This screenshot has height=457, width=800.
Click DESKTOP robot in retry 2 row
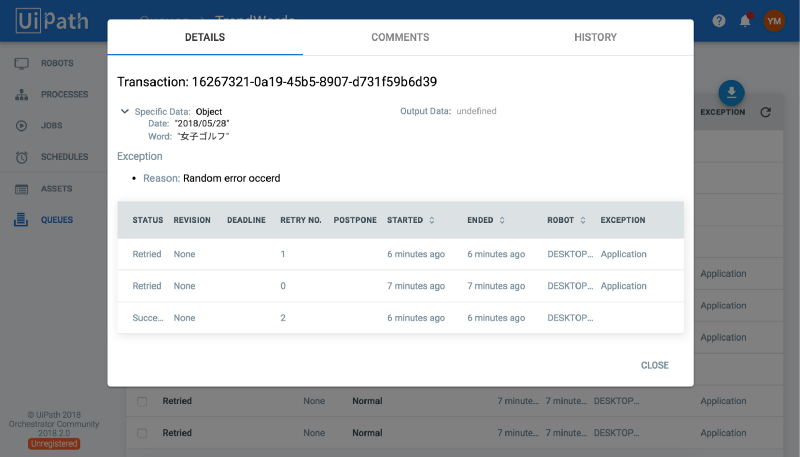coord(570,318)
